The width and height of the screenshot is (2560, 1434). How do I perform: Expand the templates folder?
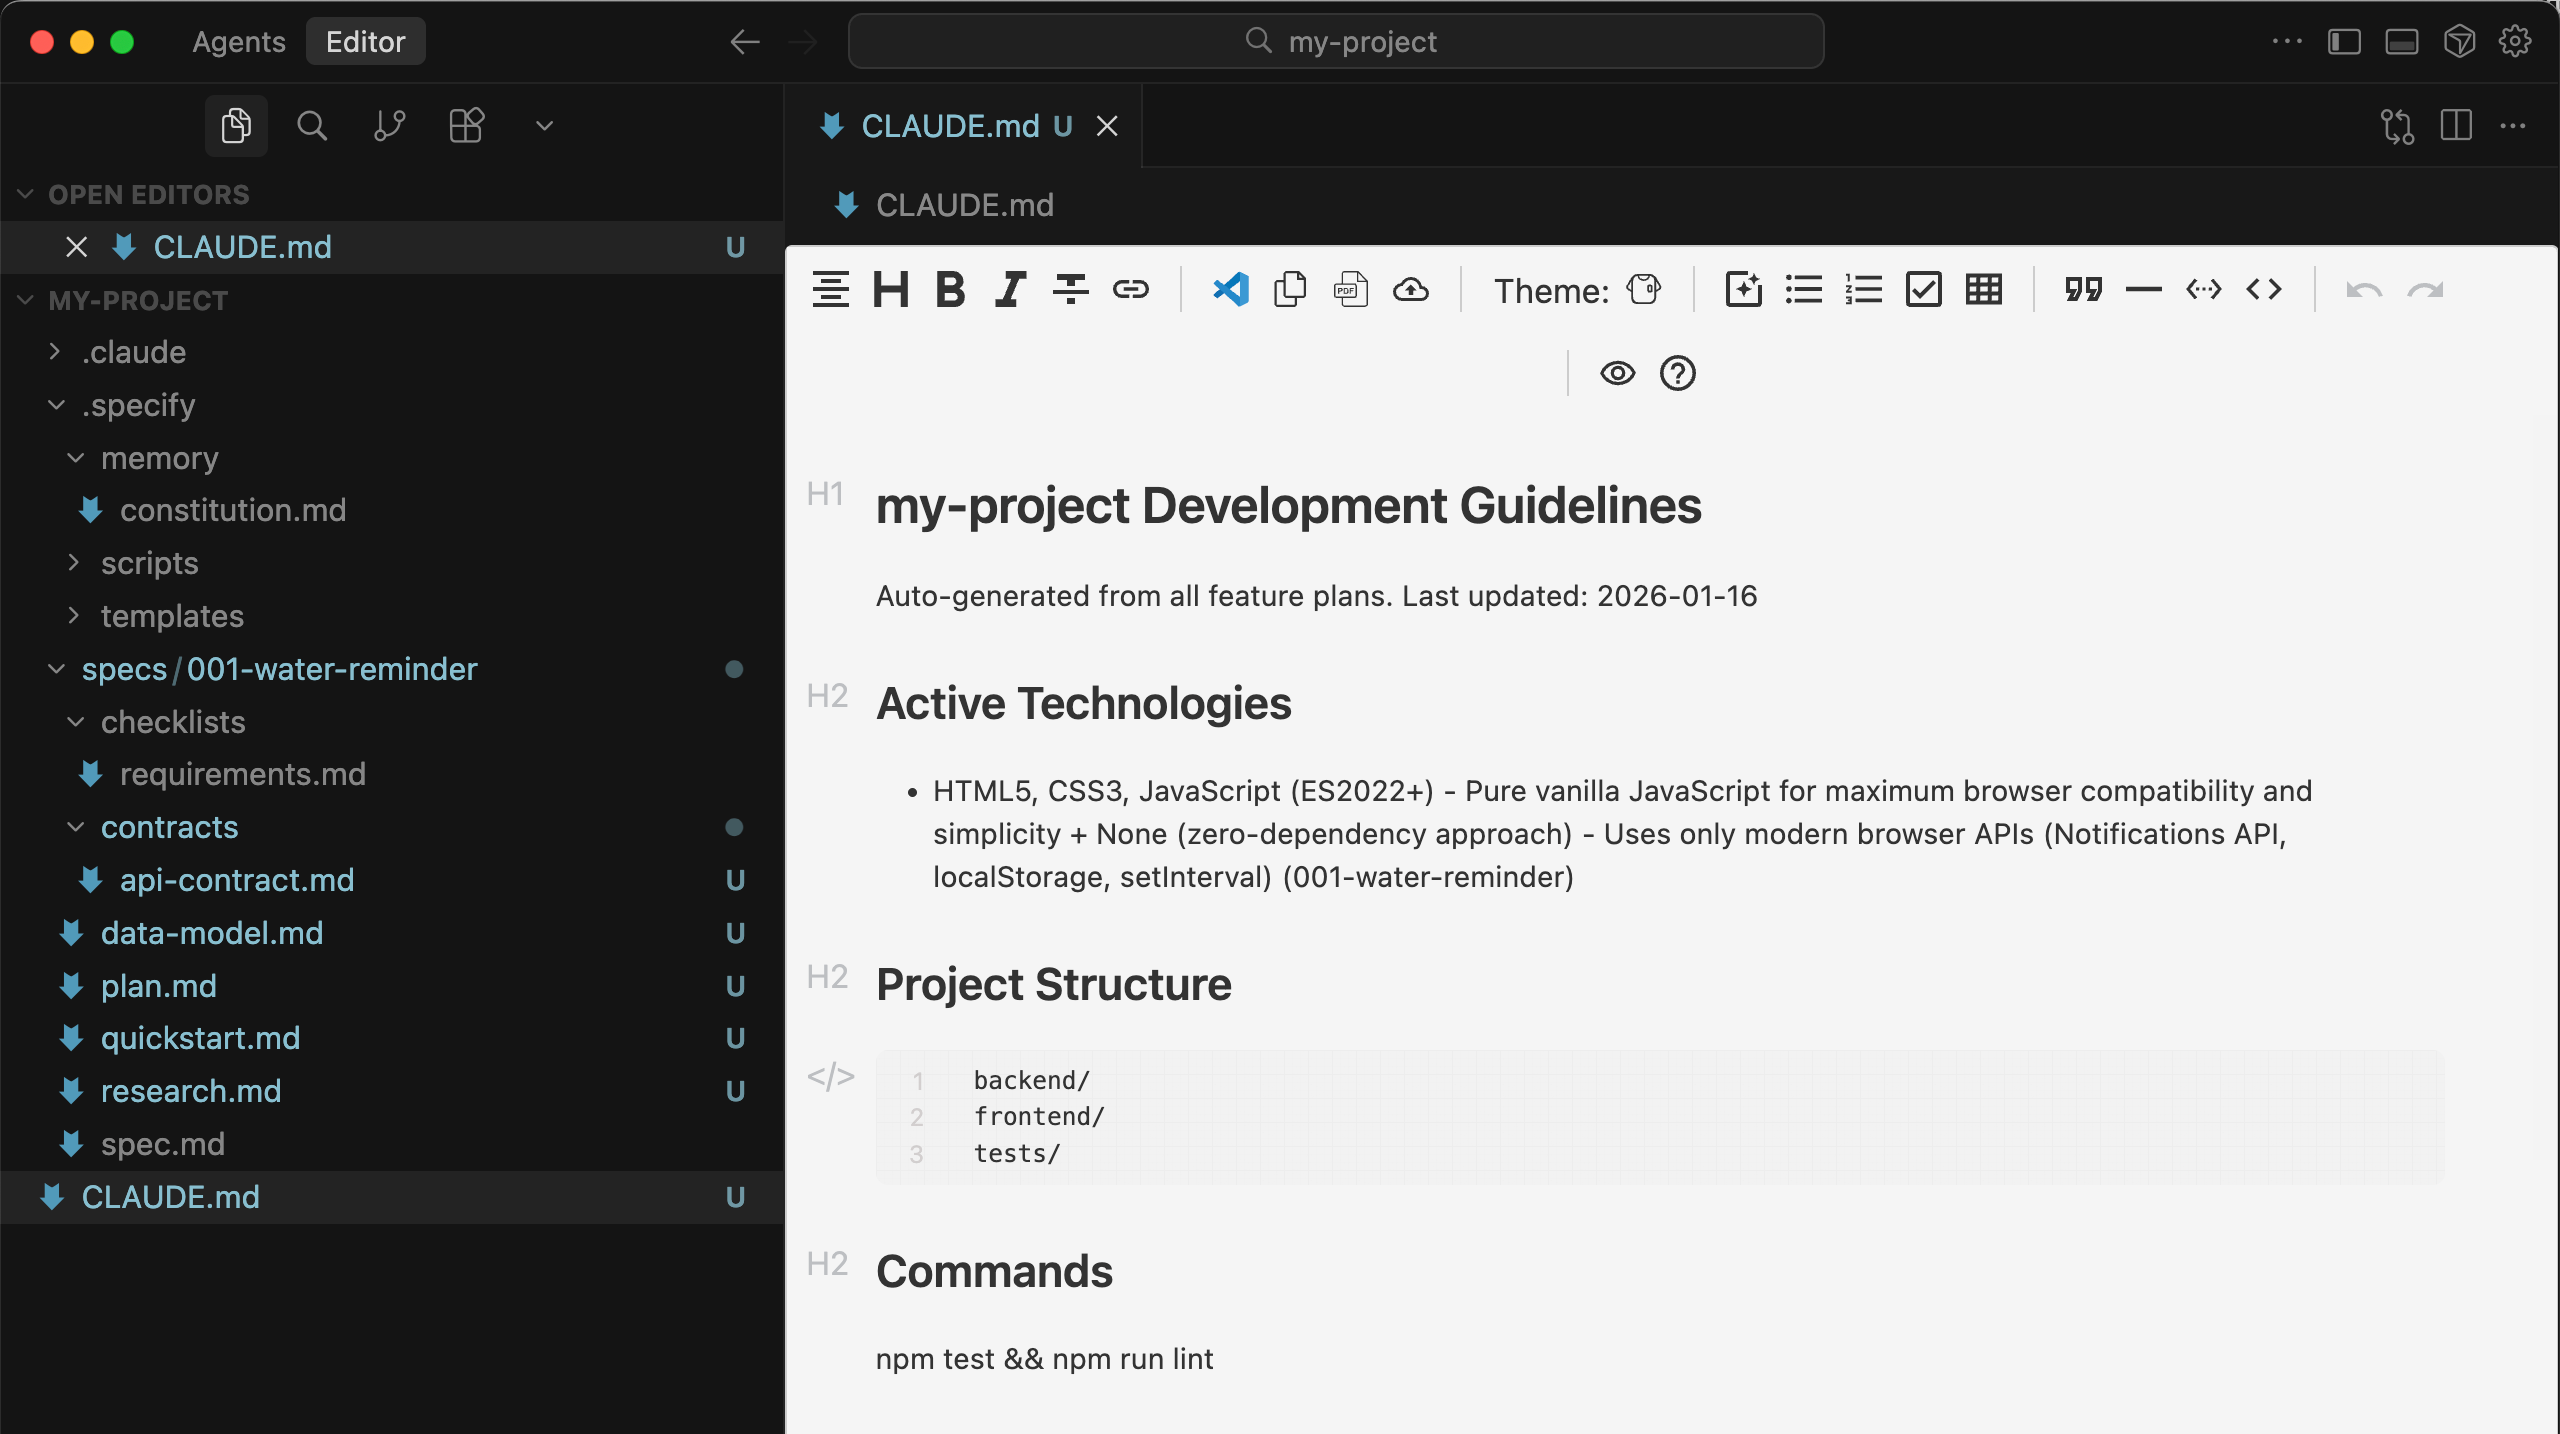172,616
